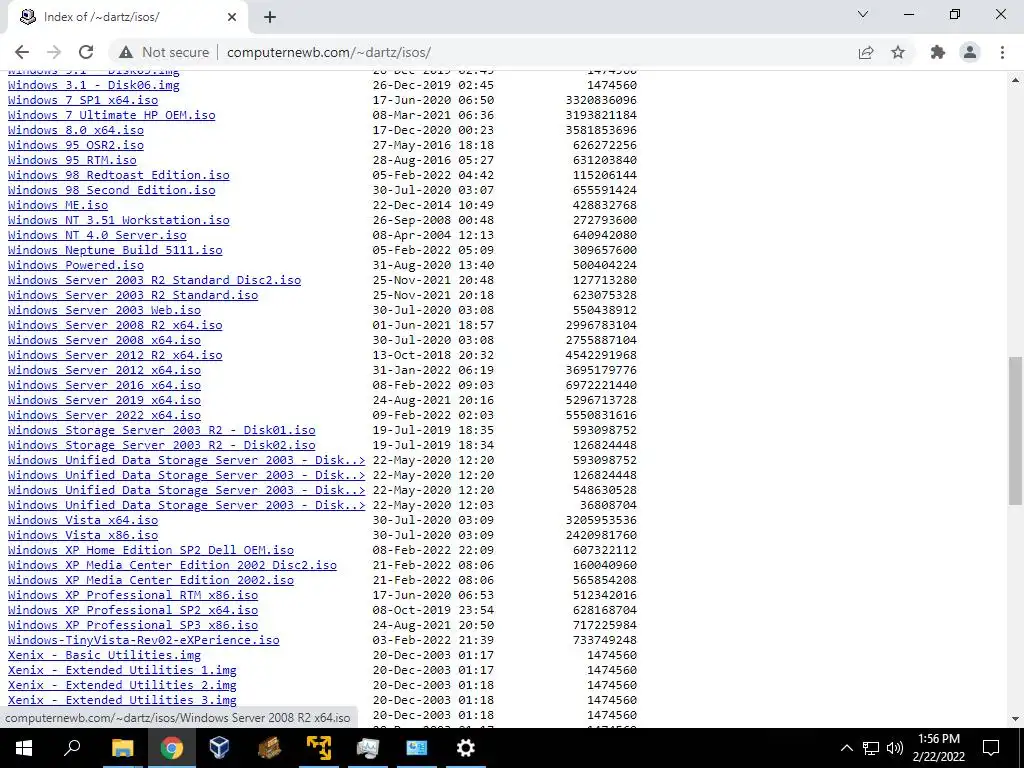This screenshot has width=1024, height=768.
Task: Open the yellow network diagram taskbar app
Action: click(x=319, y=748)
